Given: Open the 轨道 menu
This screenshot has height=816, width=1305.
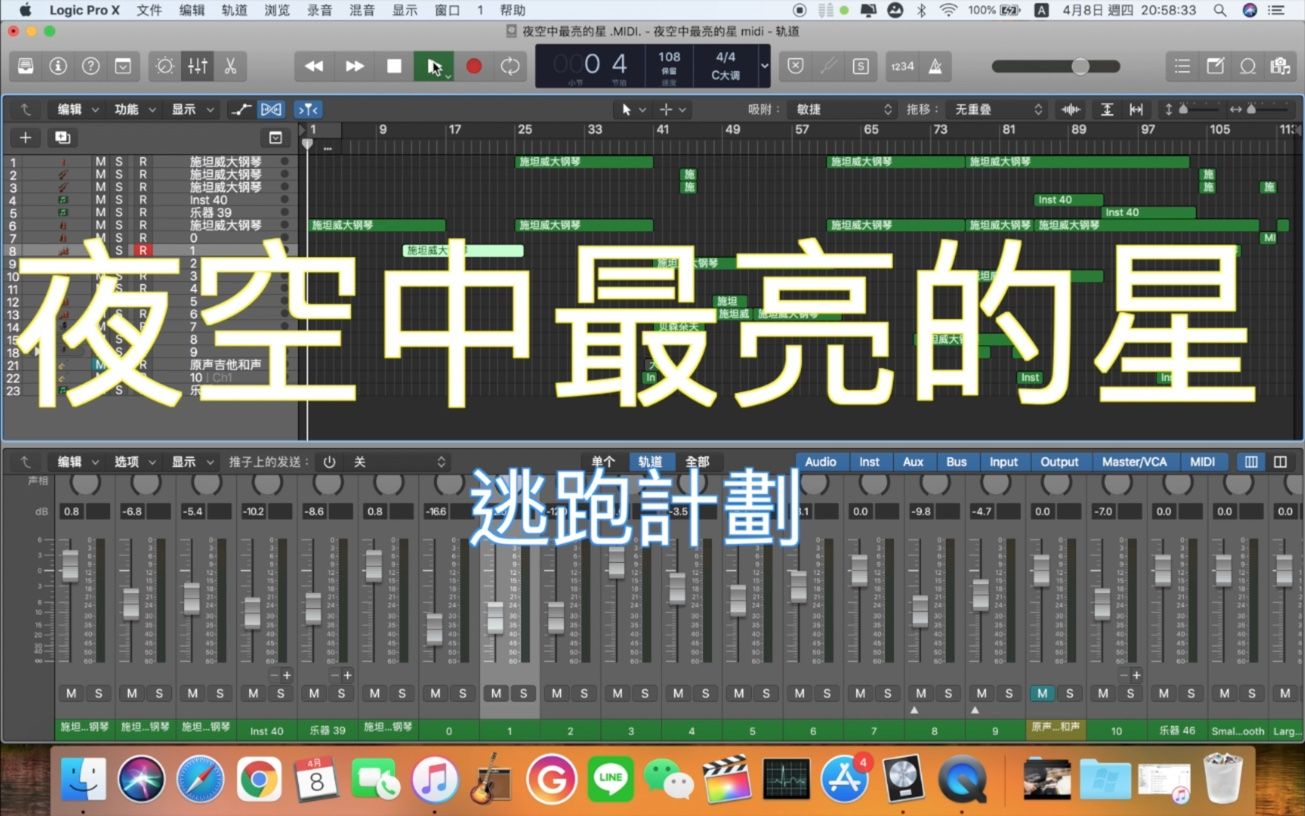Looking at the screenshot, I should coord(235,10).
